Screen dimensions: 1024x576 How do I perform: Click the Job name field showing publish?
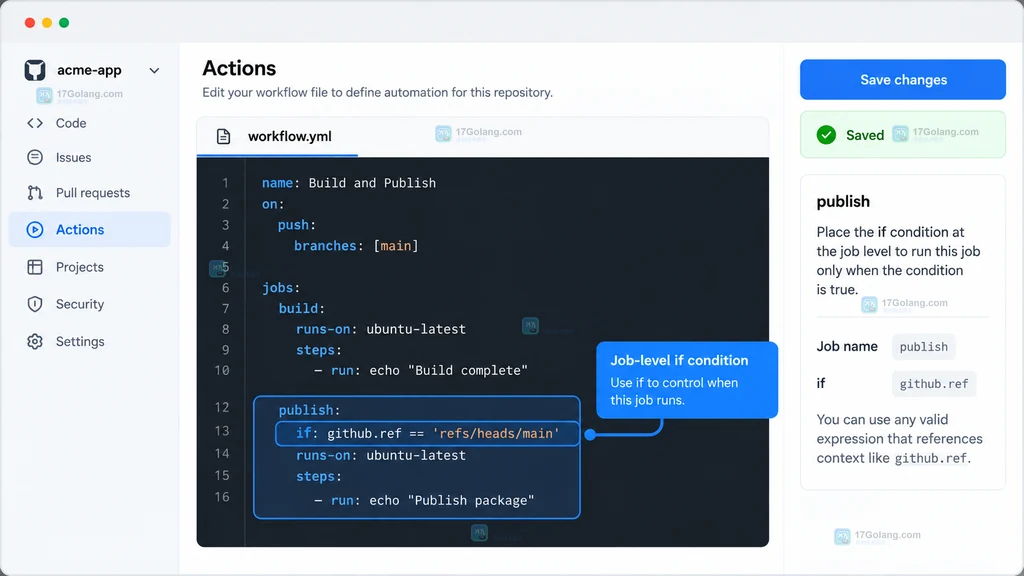[x=923, y=347]
